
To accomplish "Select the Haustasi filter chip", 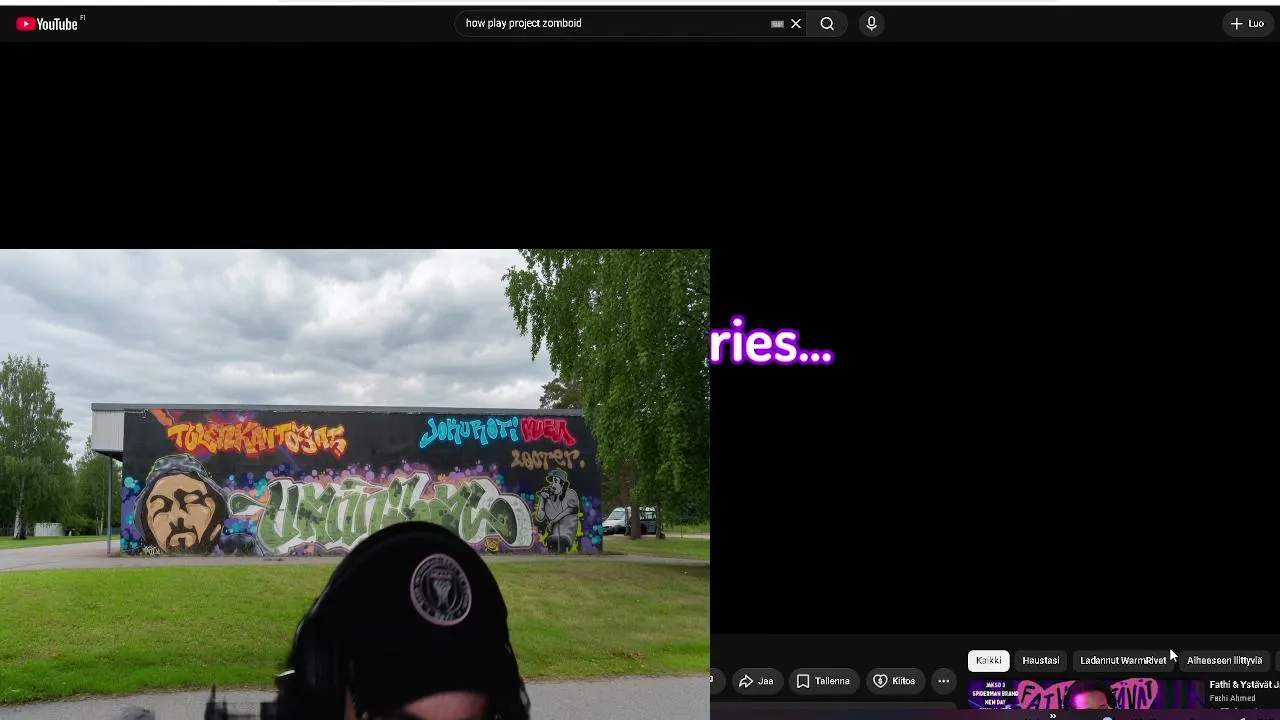I will click(1040, 660).
